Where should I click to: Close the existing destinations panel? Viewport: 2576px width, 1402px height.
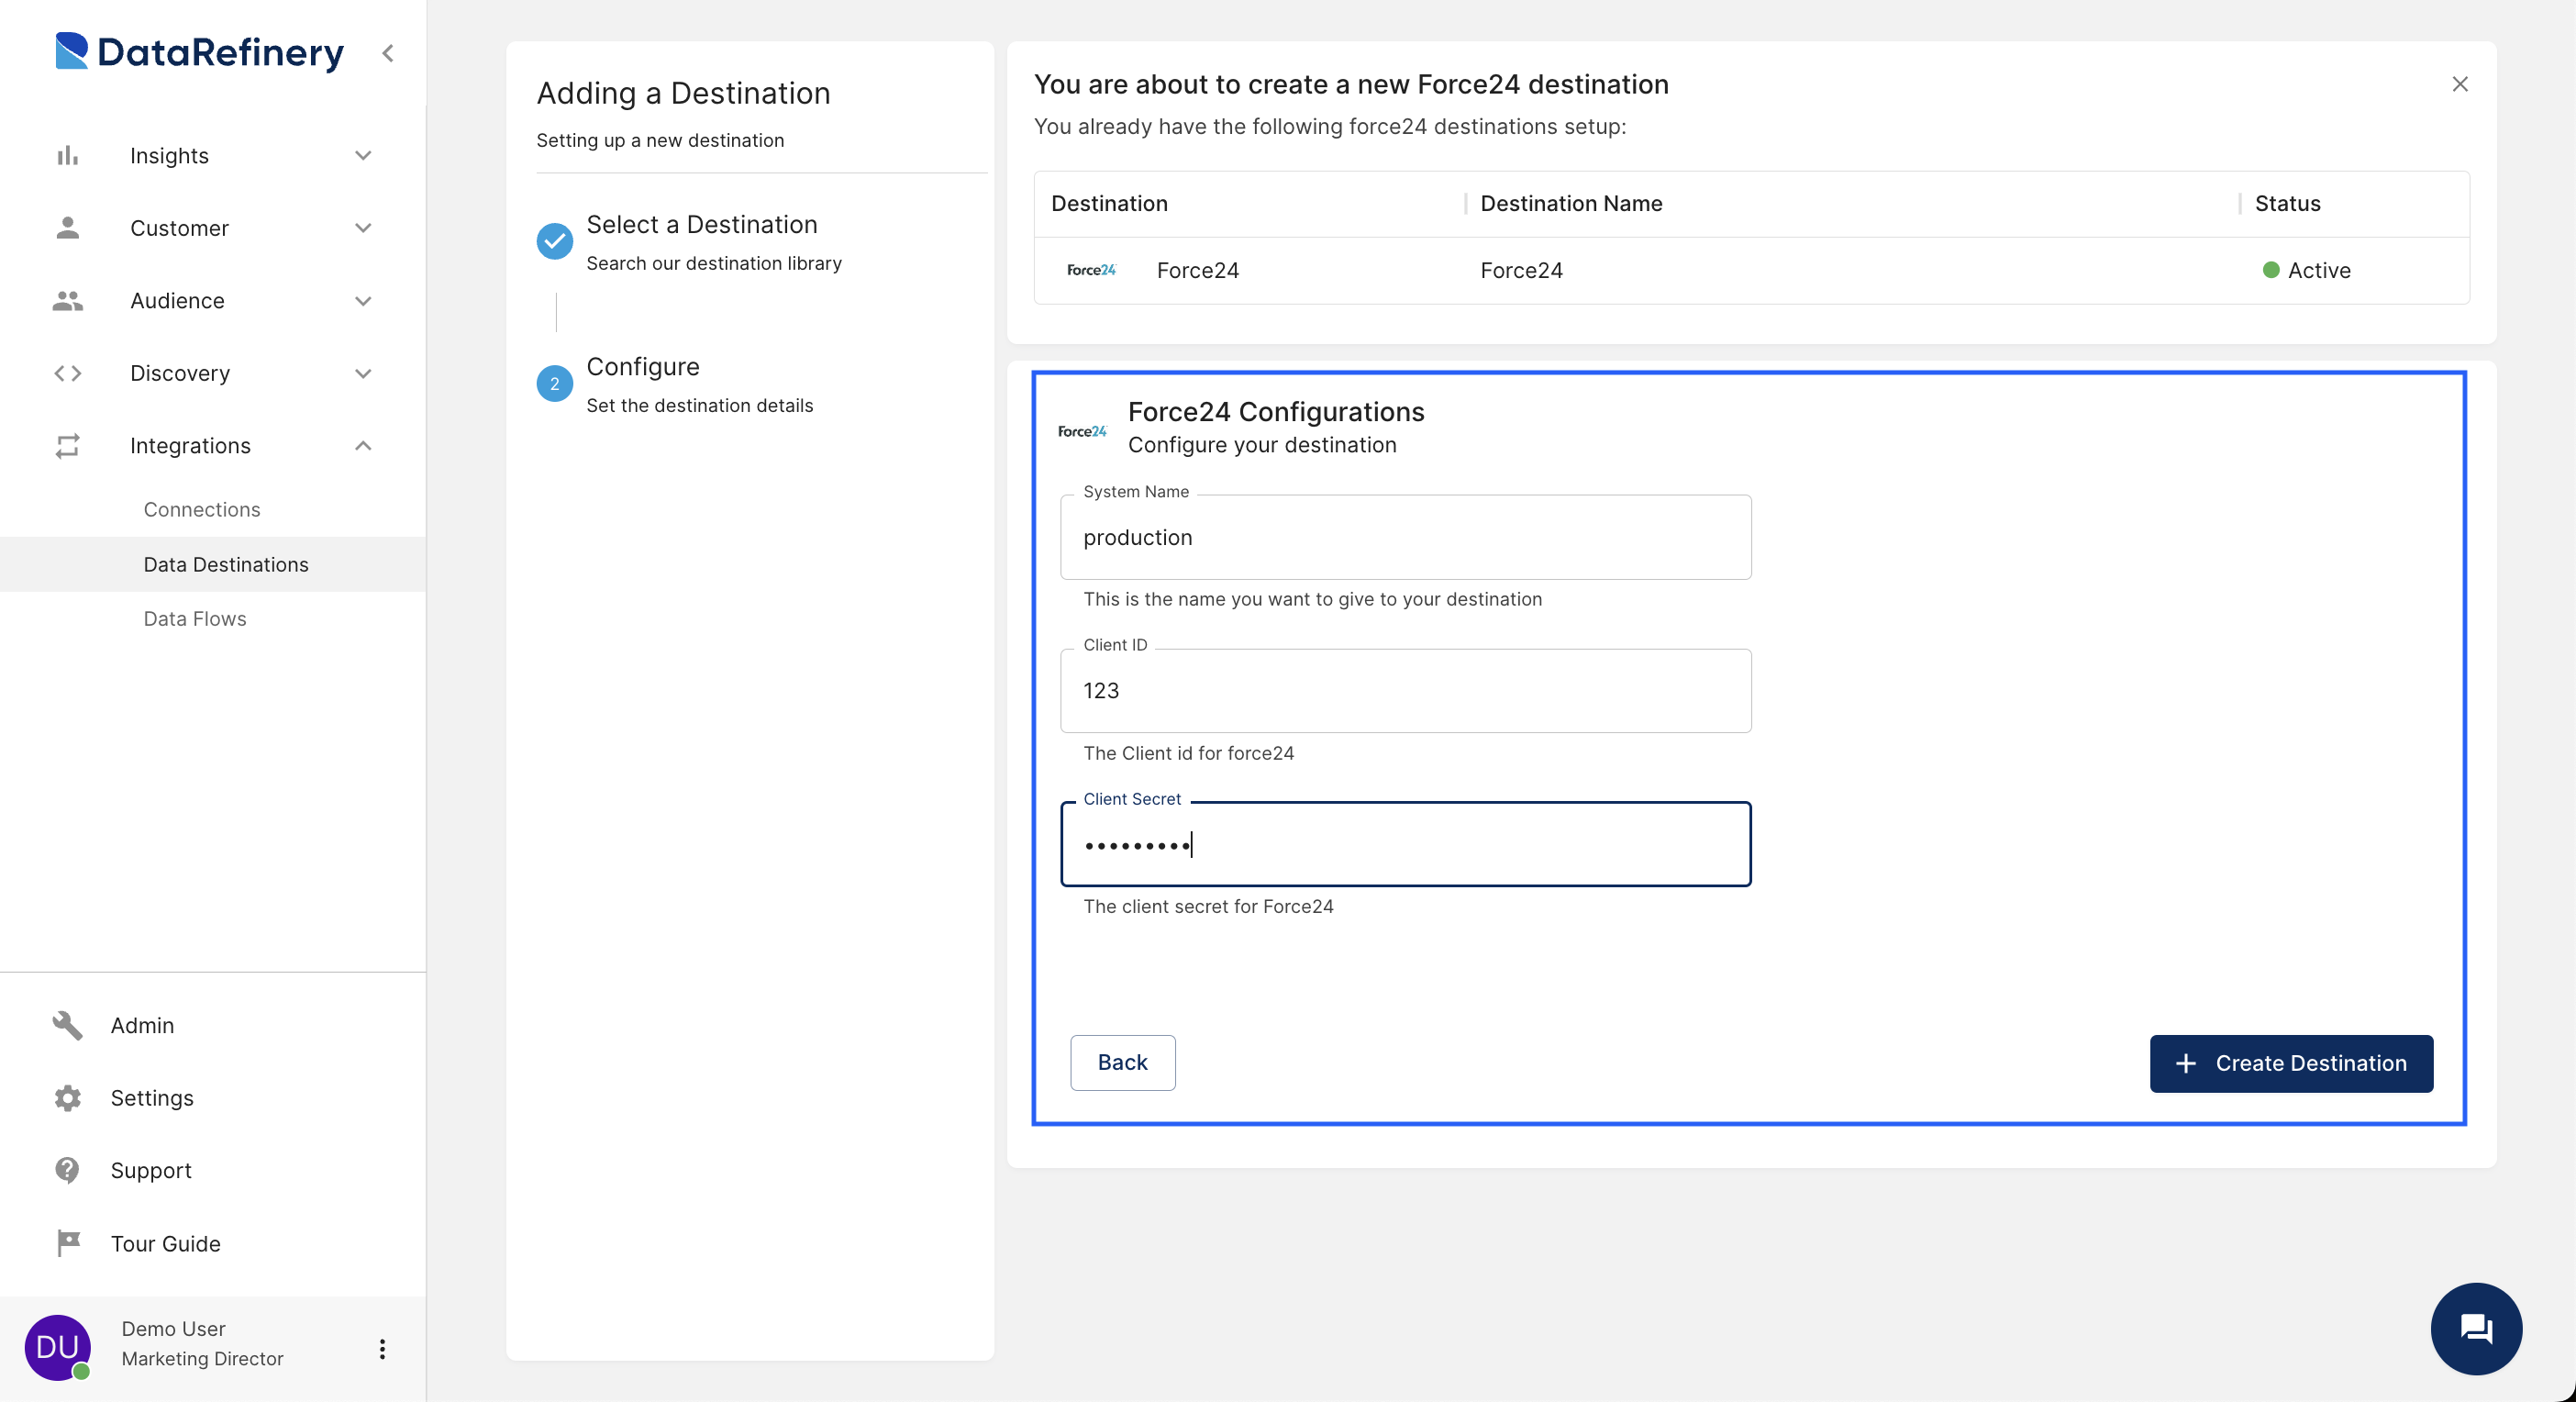[2460, 84]
